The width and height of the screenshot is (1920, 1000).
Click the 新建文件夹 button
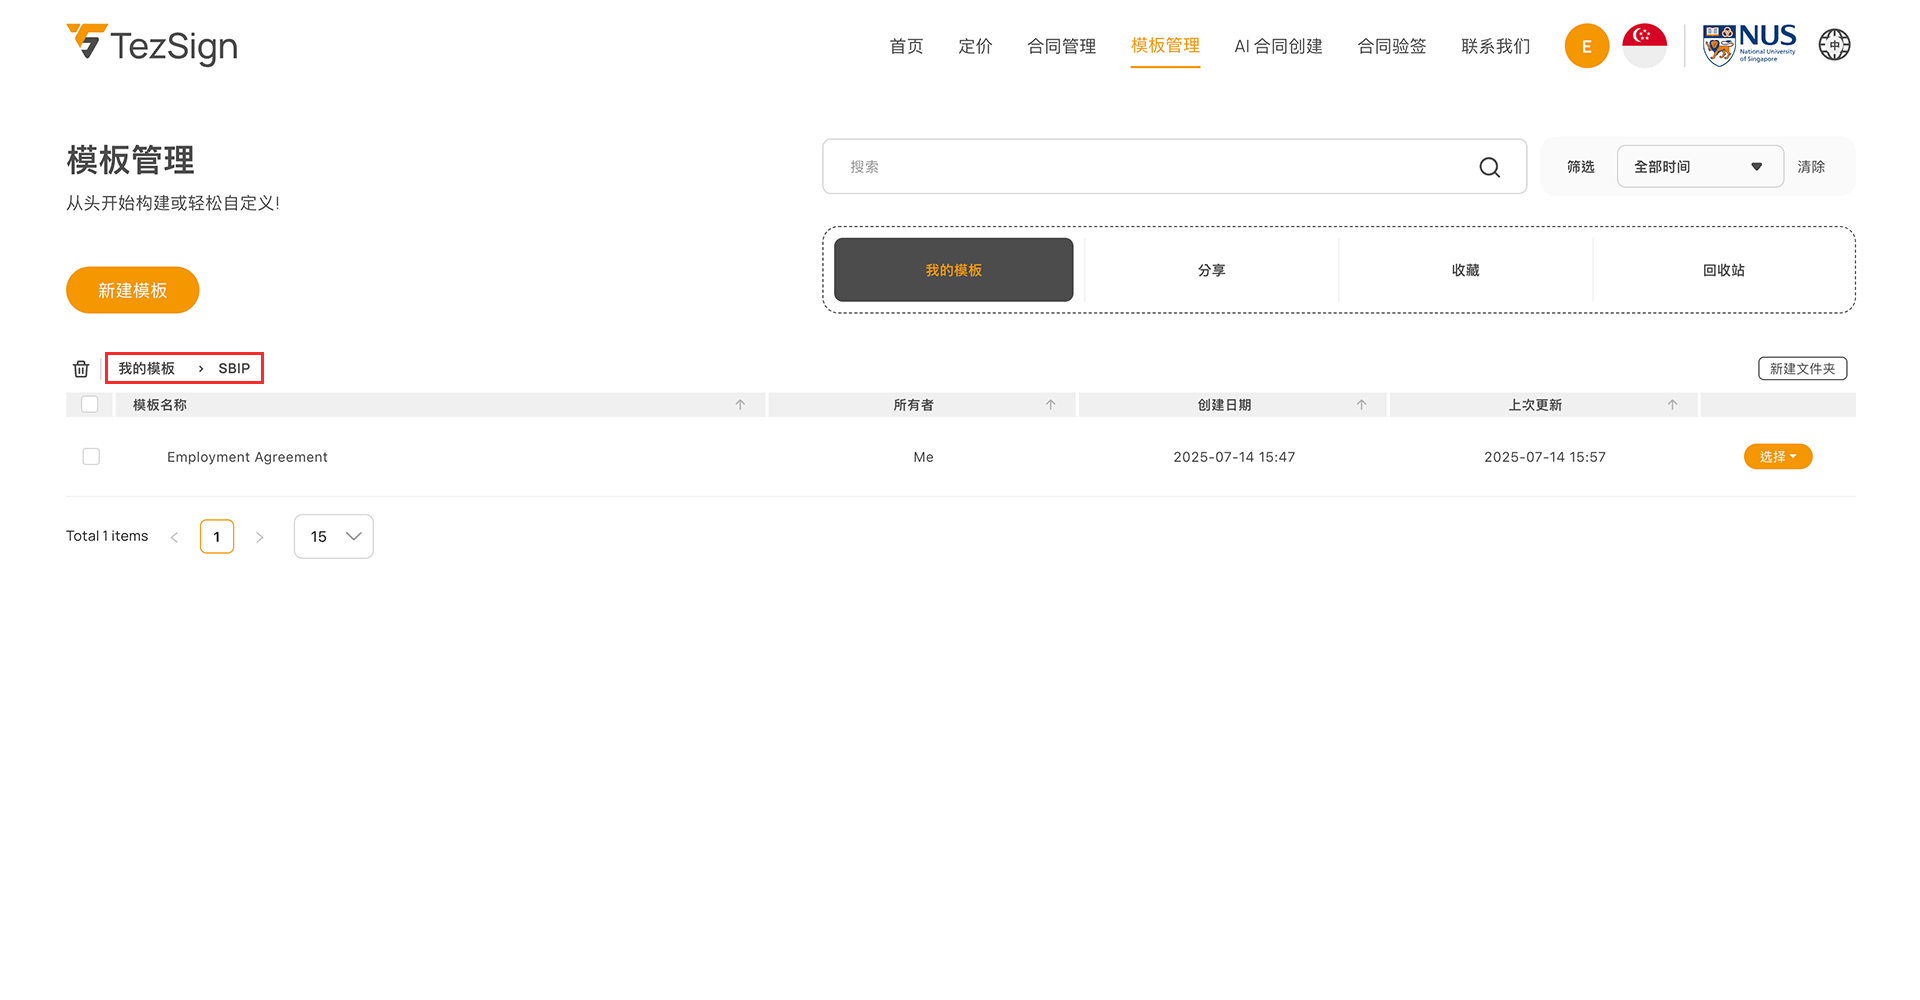[x=1802, y=369]
